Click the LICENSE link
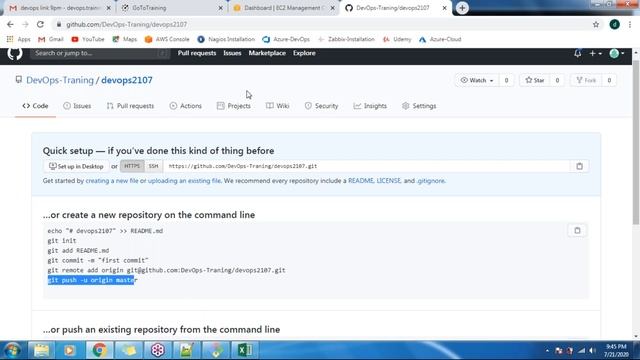 389,181
